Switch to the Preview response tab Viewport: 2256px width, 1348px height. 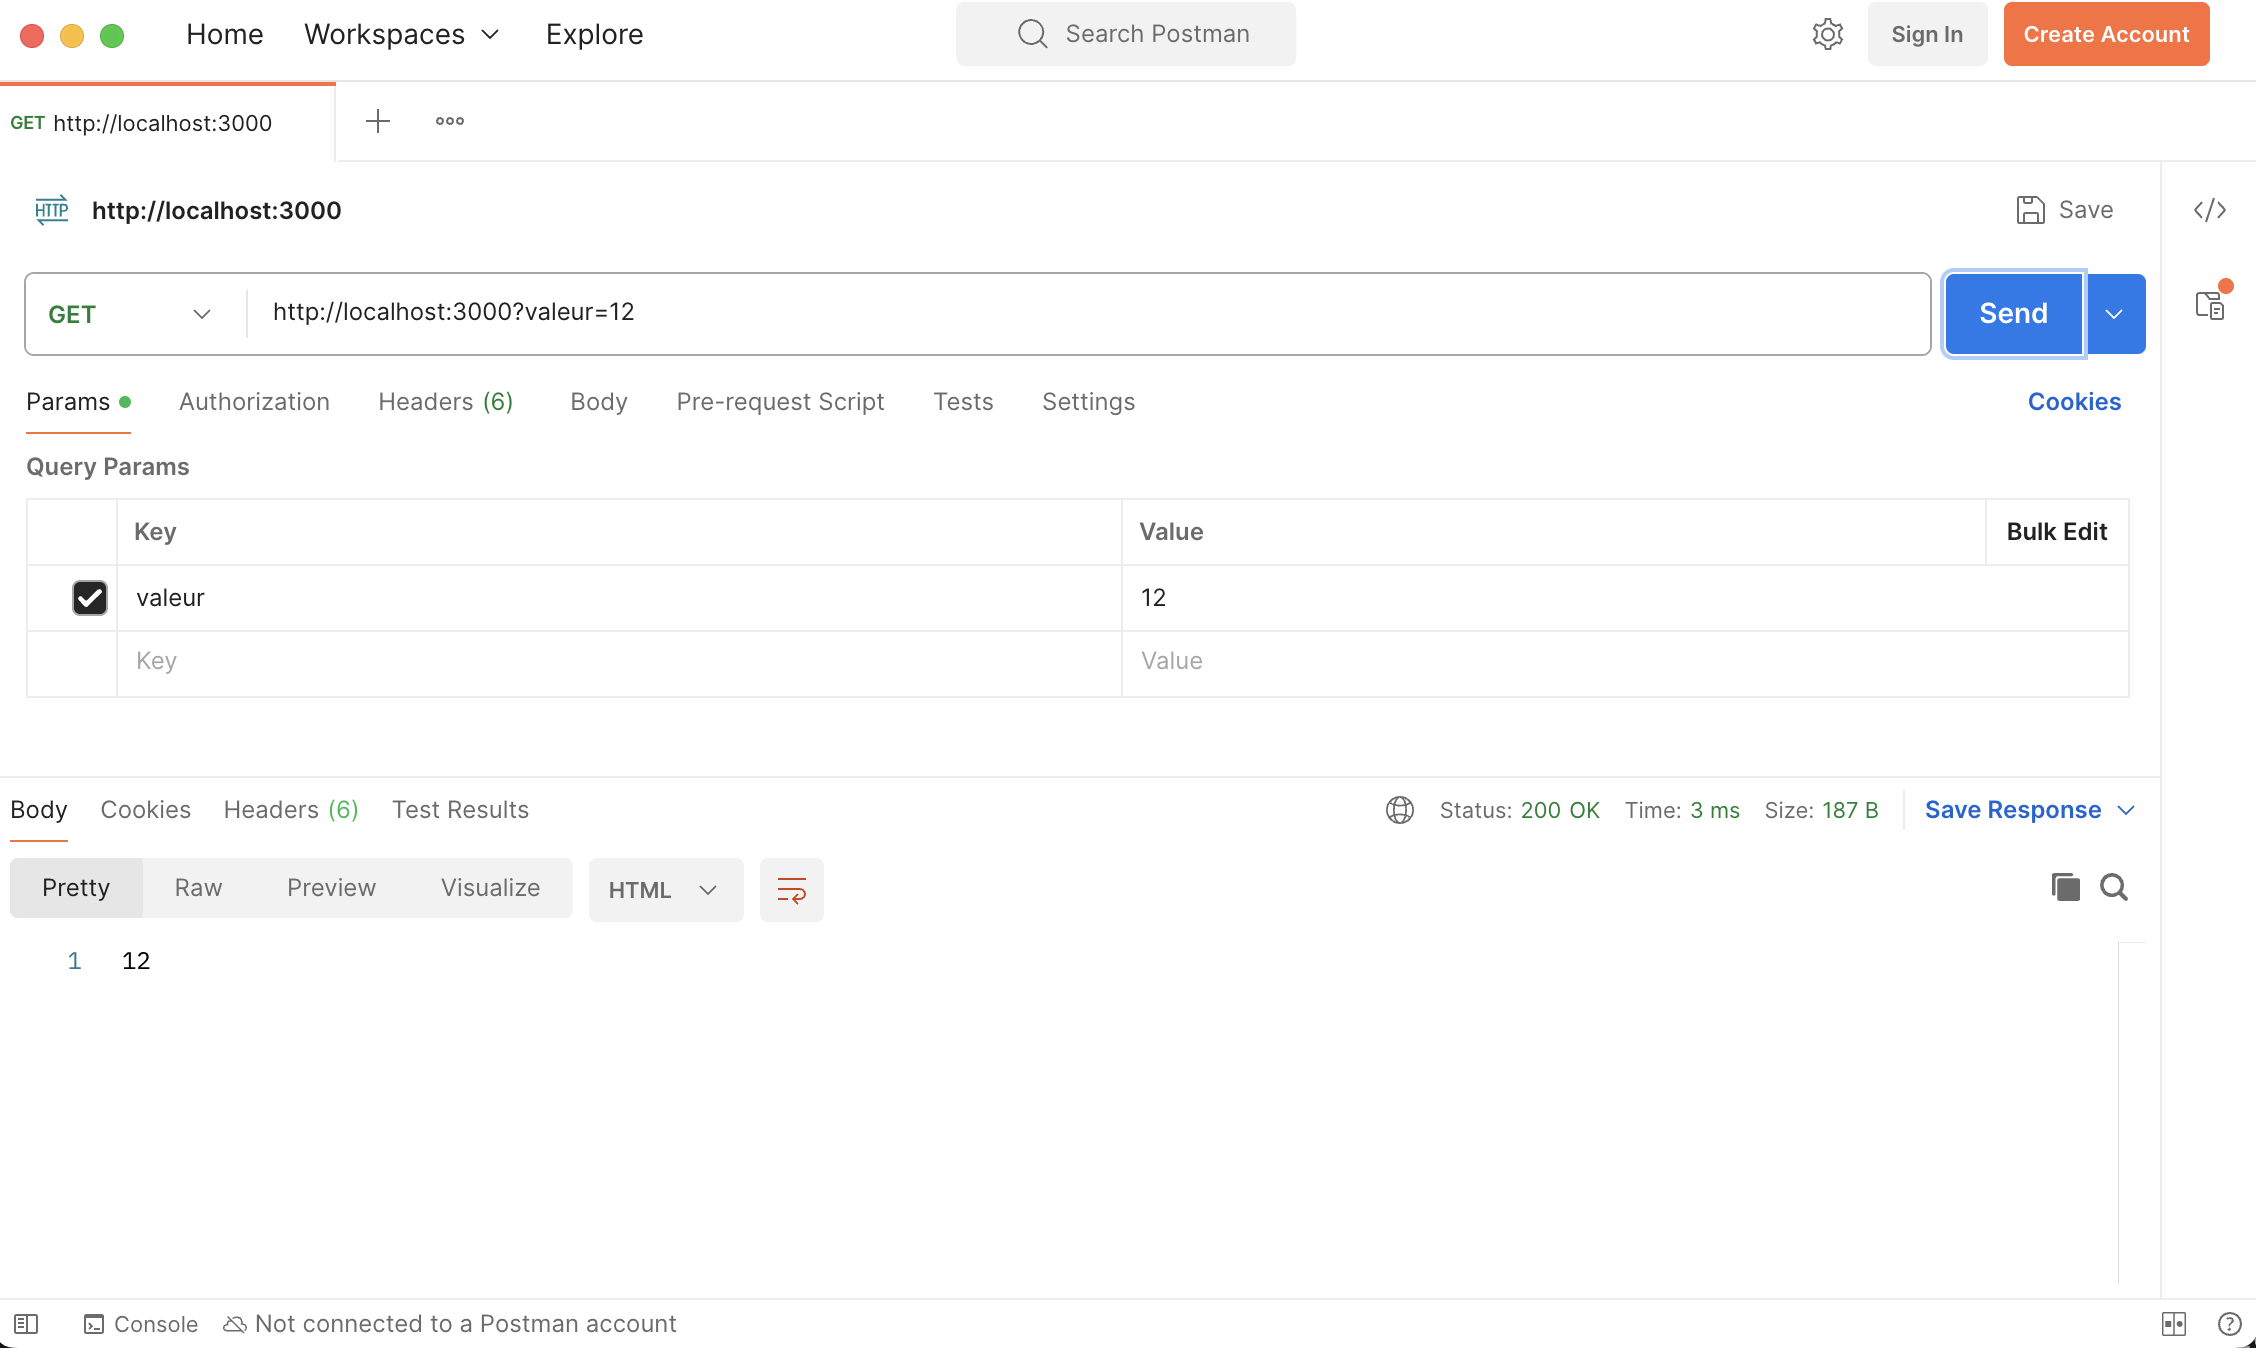pos(331,886)
